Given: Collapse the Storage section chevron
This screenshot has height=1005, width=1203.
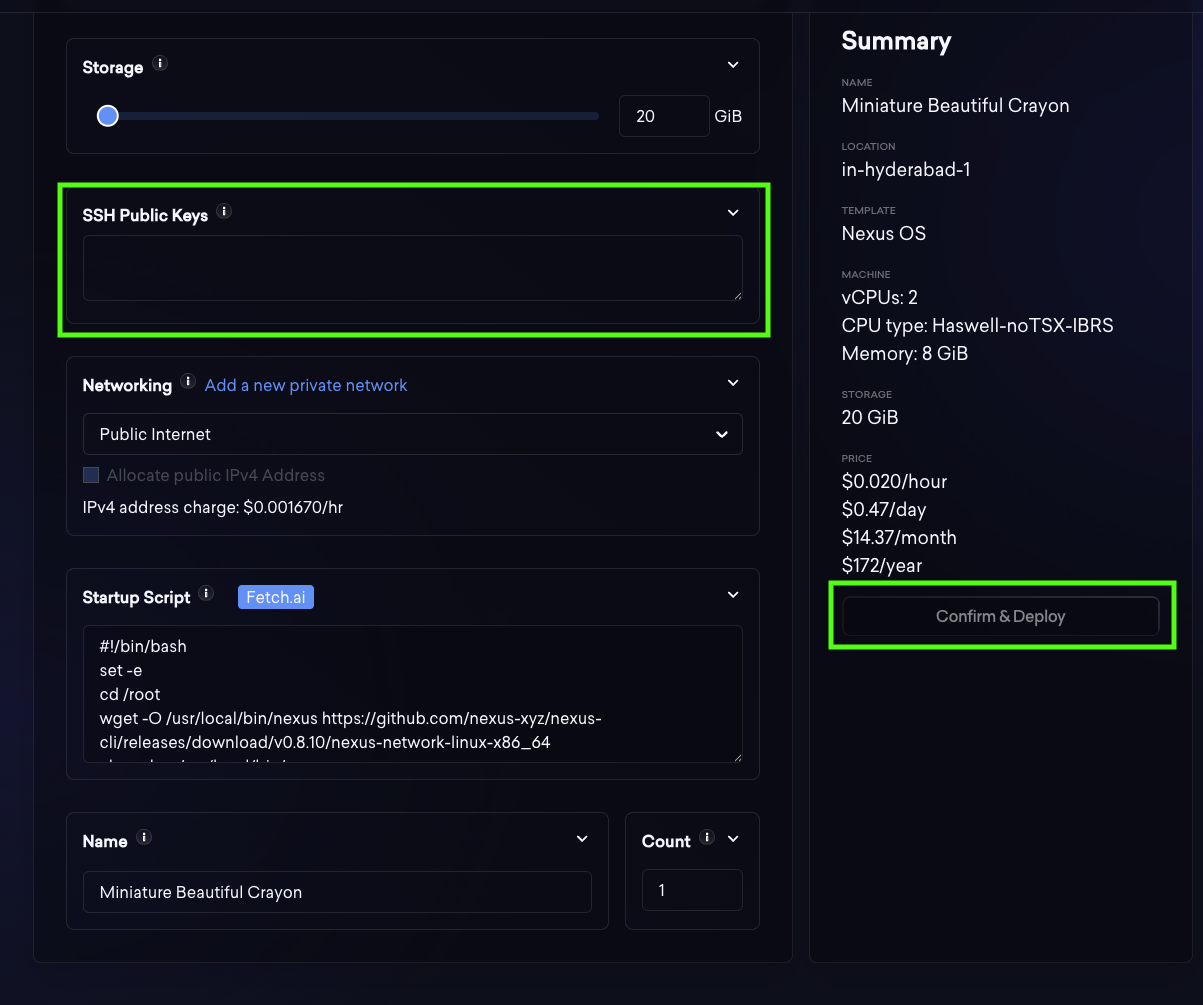Looking at the screenshot, I should pos(733,65).
